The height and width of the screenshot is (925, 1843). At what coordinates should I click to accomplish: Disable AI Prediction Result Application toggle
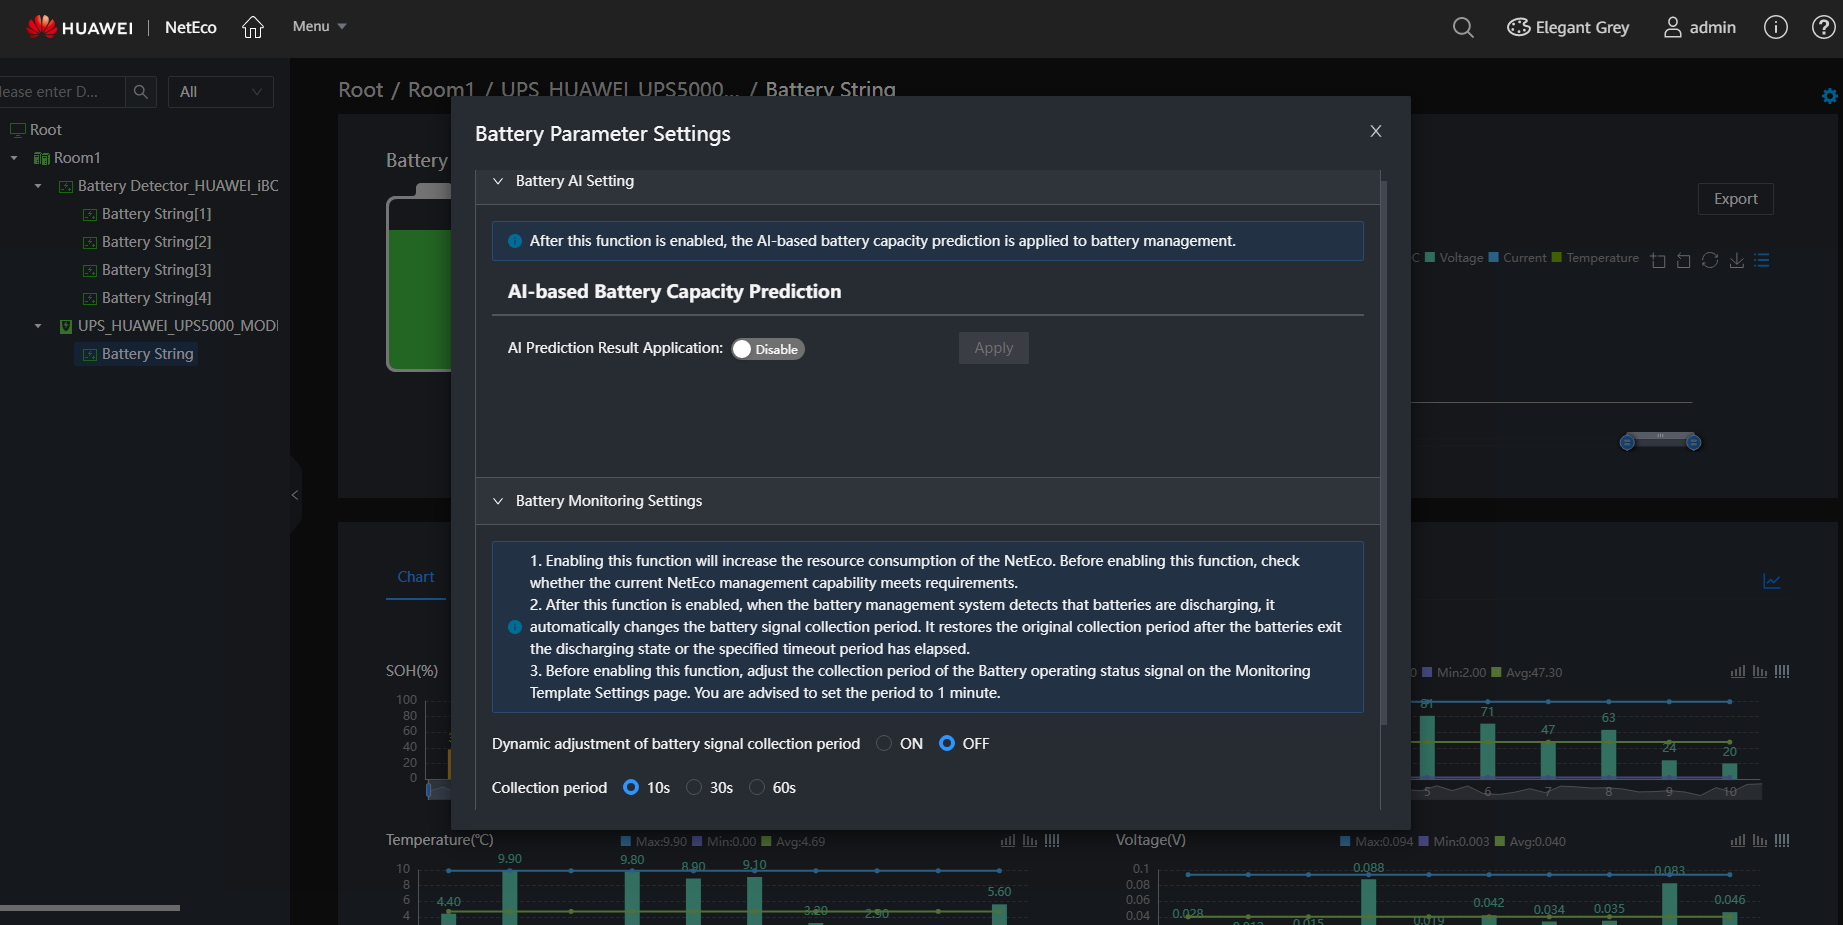[x=767, y=348]
